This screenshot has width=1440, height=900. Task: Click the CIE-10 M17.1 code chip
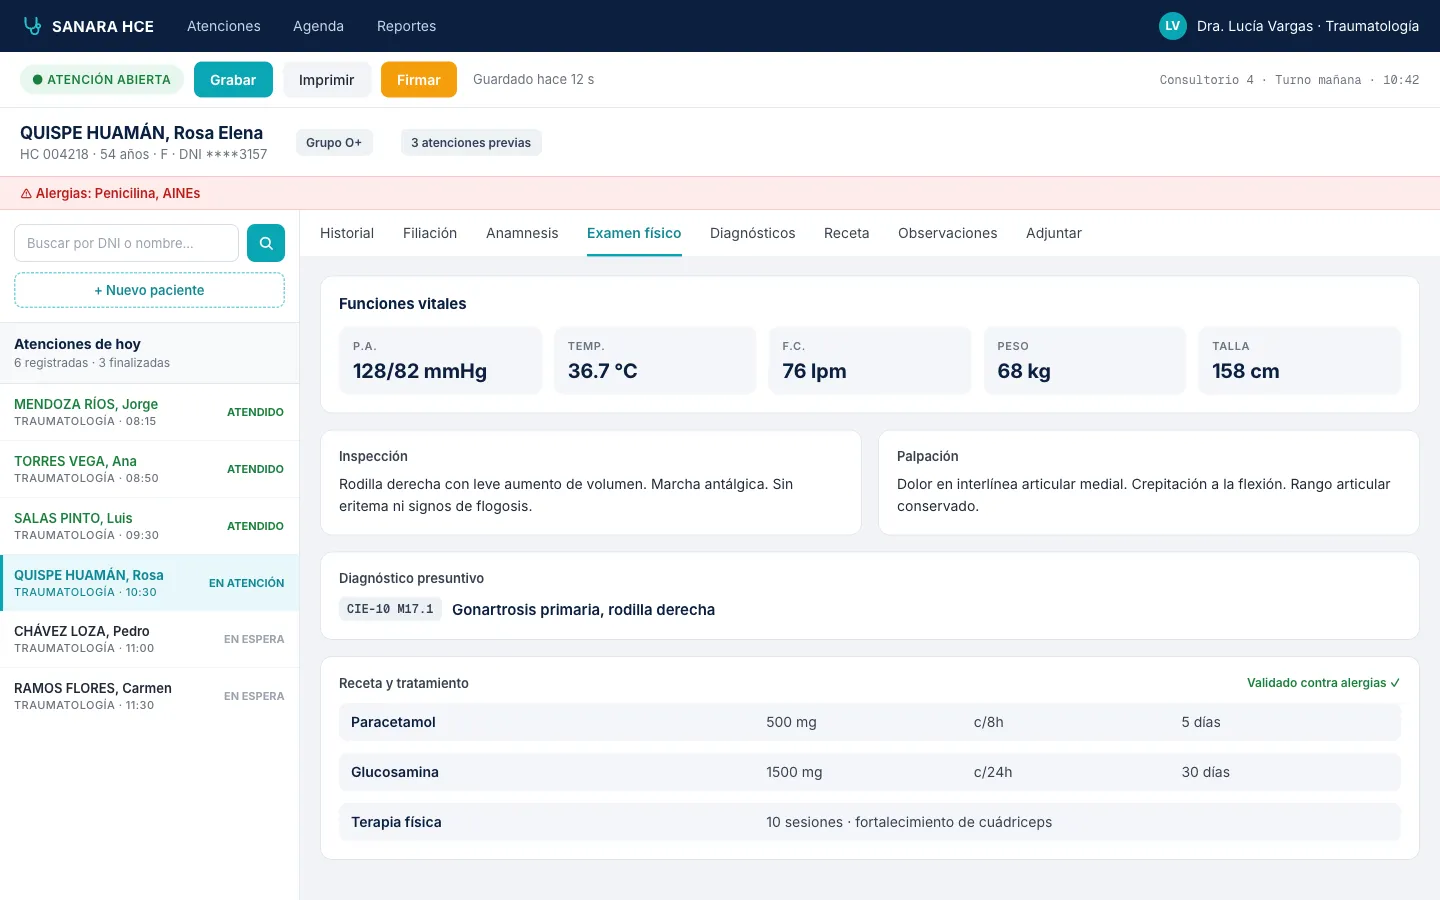[390, 609]
